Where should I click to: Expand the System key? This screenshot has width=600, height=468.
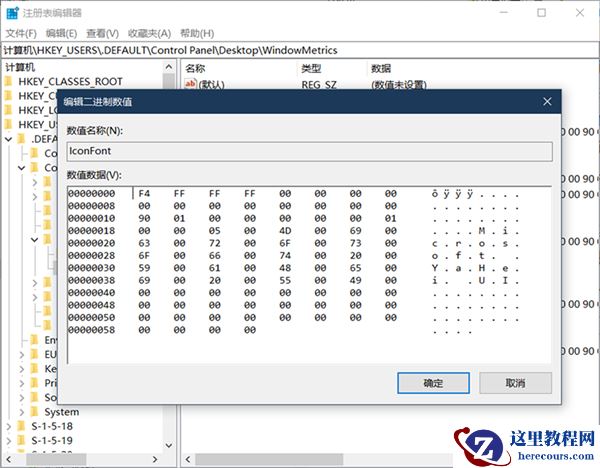pos(21,412)
